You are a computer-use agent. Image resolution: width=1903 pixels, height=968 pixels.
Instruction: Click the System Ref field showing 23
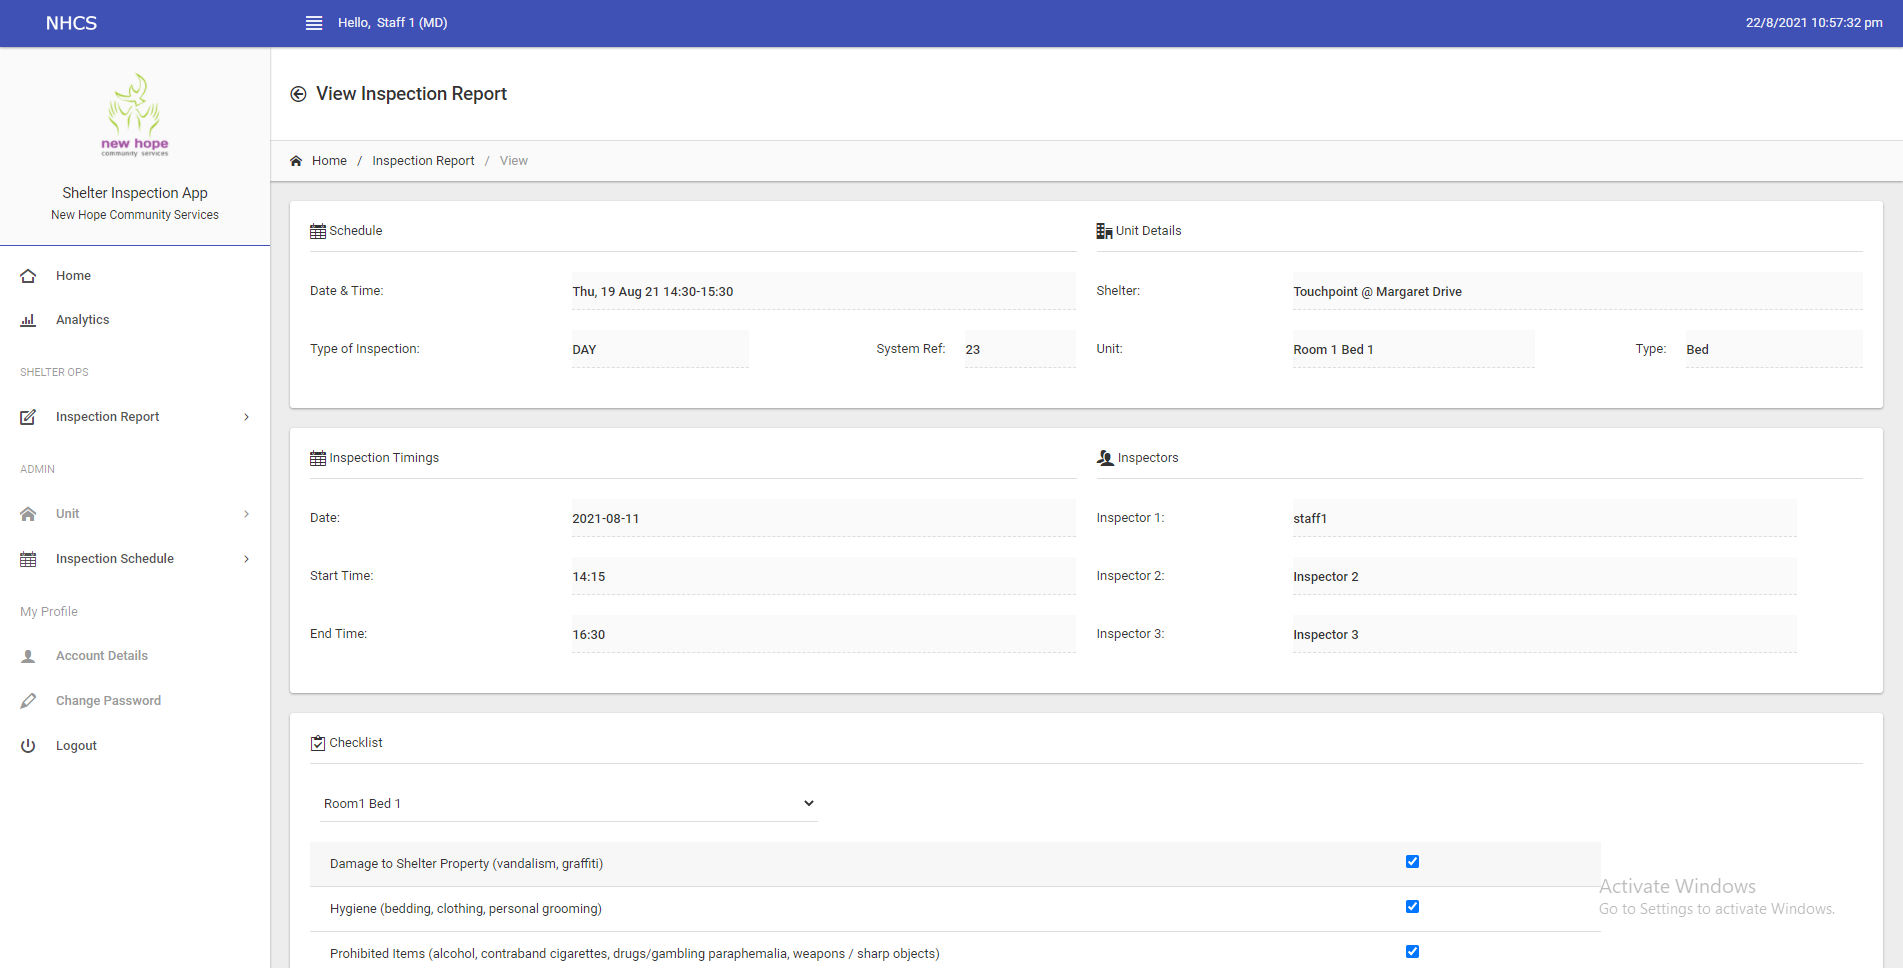(1020, 350)
